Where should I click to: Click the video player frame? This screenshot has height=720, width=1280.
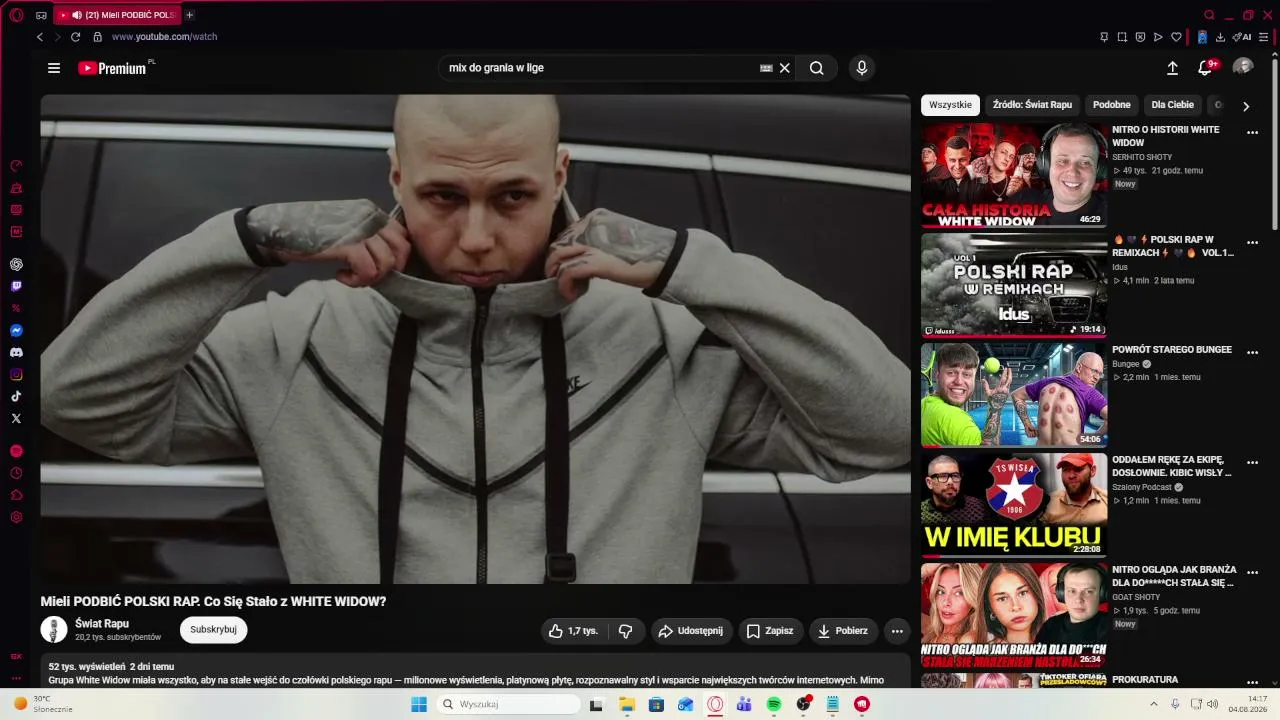click(475, 339)
